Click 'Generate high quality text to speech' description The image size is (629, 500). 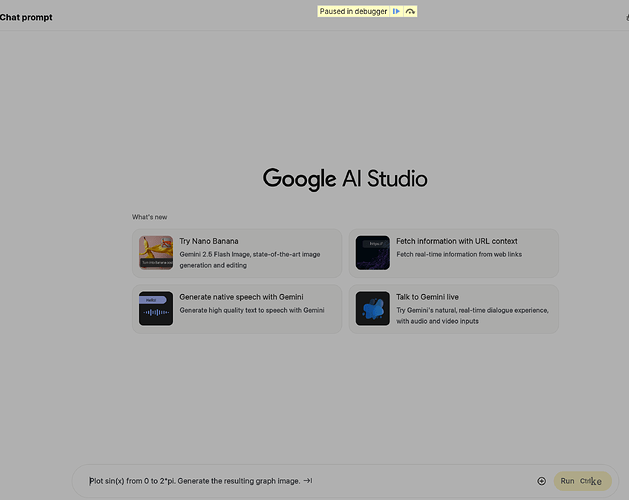[252, 310]
